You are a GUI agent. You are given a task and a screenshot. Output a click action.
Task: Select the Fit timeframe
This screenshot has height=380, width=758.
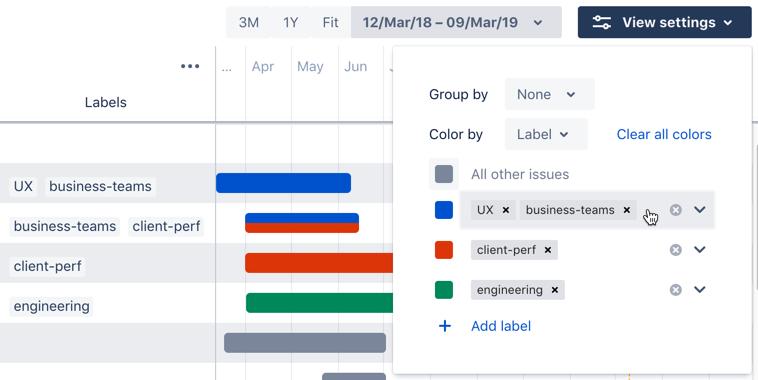[x=331, y=22]
